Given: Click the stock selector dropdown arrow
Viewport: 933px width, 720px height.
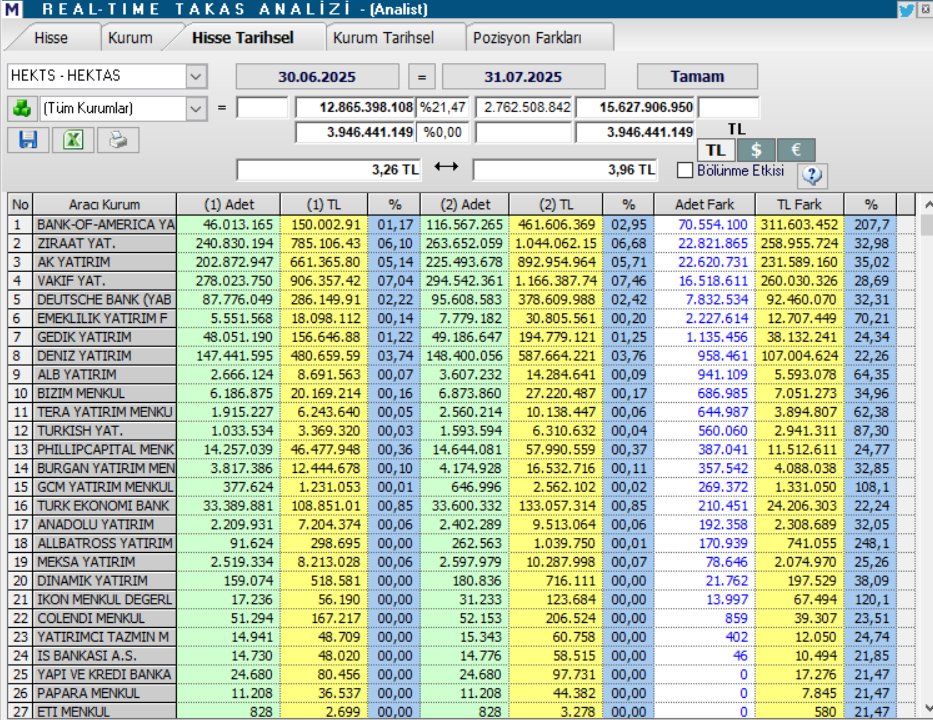Looking at the screenshot, I should (196, 76).
